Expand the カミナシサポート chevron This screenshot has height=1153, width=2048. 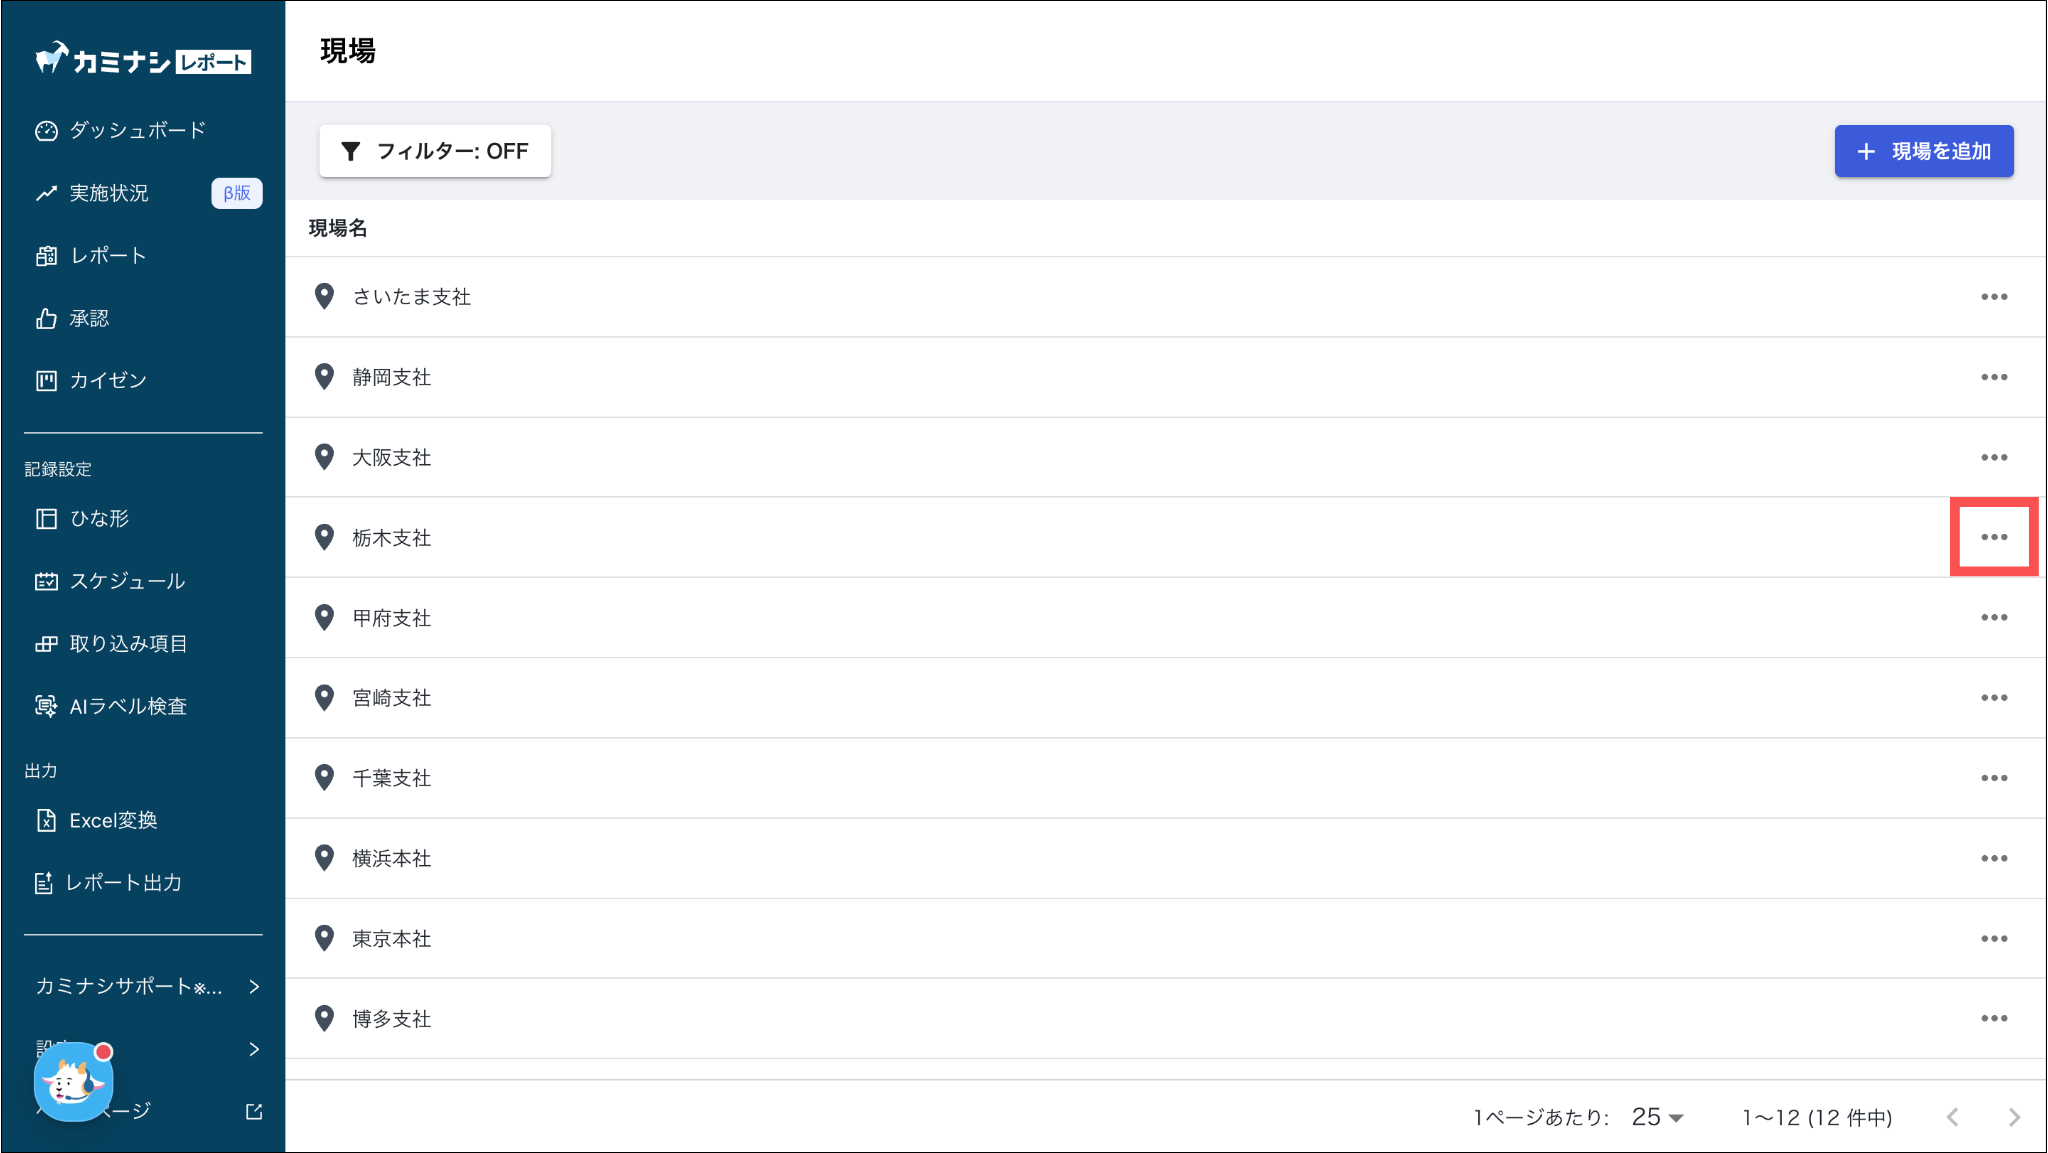tap(254, 987)
